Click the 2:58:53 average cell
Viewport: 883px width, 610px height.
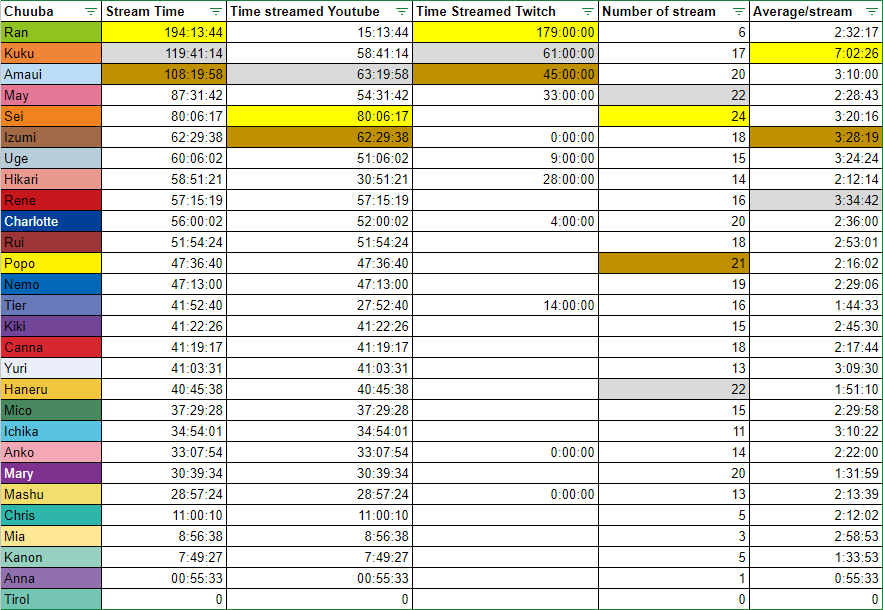tap(816, 536)
